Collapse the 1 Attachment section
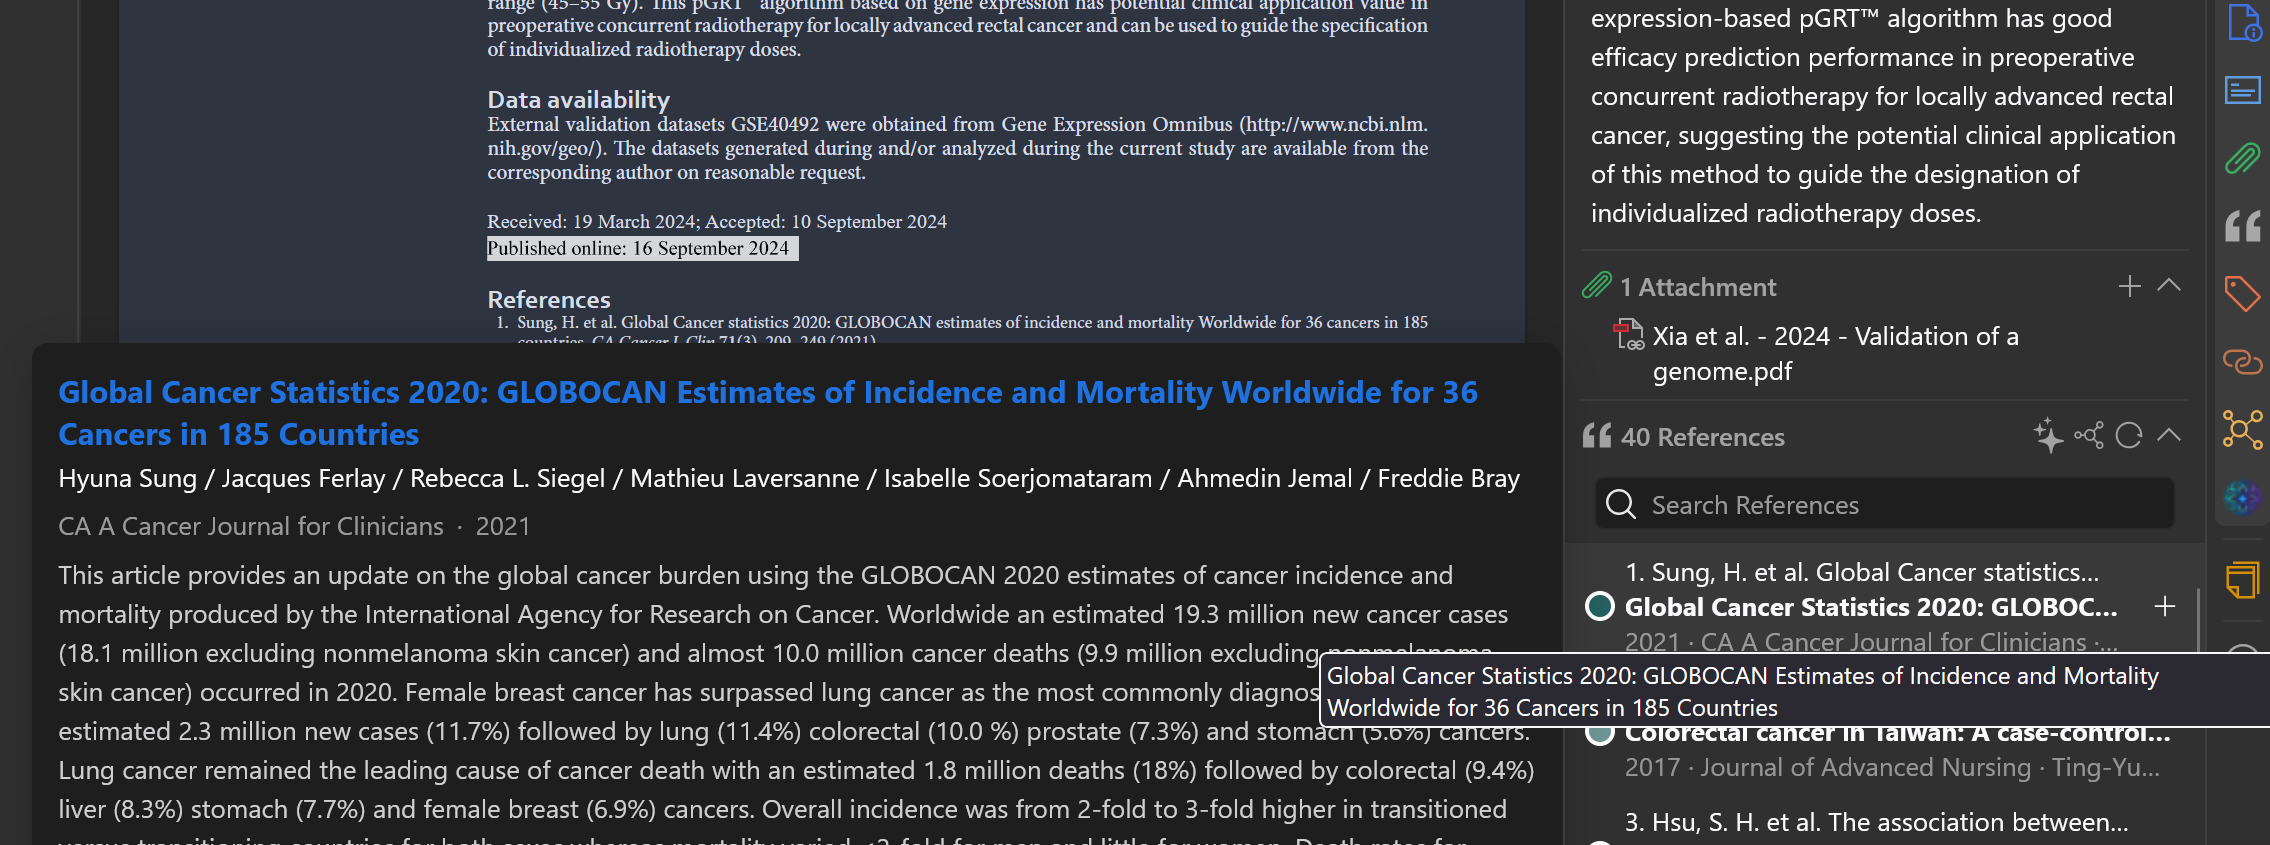Image resolution: width=2270 pixels, height=845 pixels. pos(2169,286)
